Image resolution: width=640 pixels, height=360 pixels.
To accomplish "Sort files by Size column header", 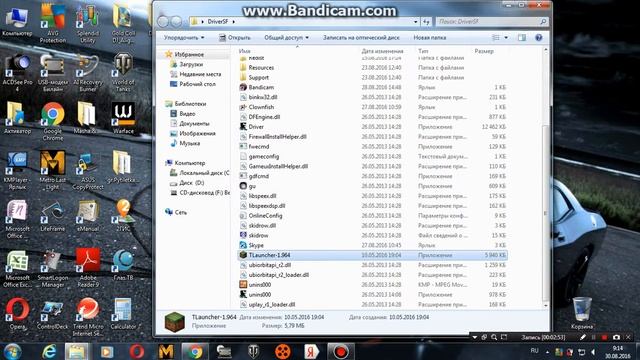I will [x=484, y=51].
